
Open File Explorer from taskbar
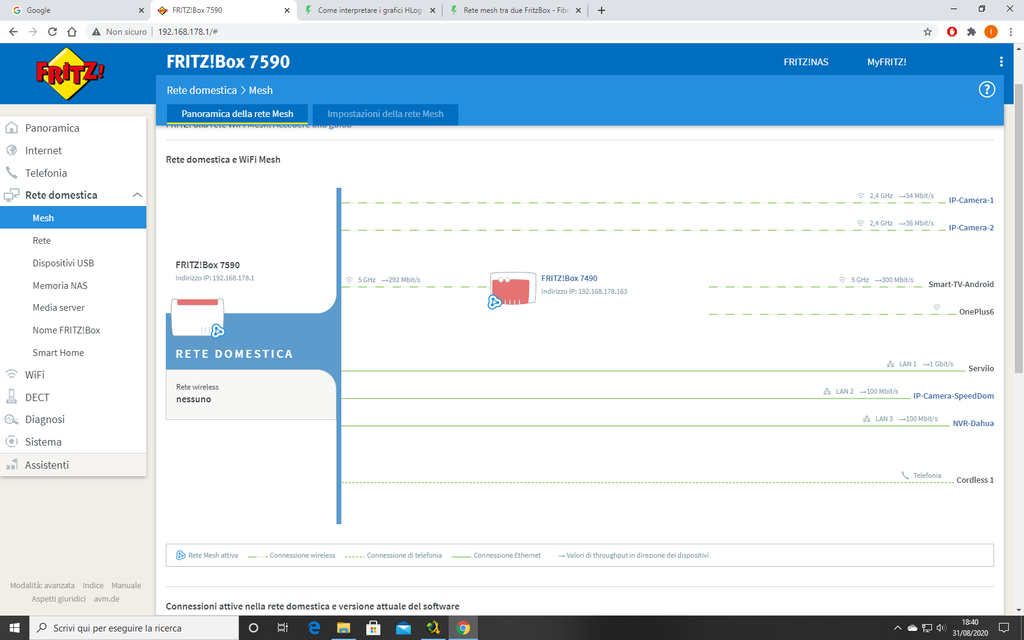(x=344, y=628)
